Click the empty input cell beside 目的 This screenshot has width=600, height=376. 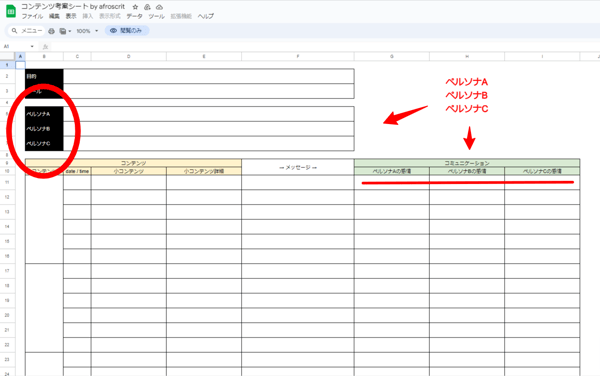click(209, 76)
